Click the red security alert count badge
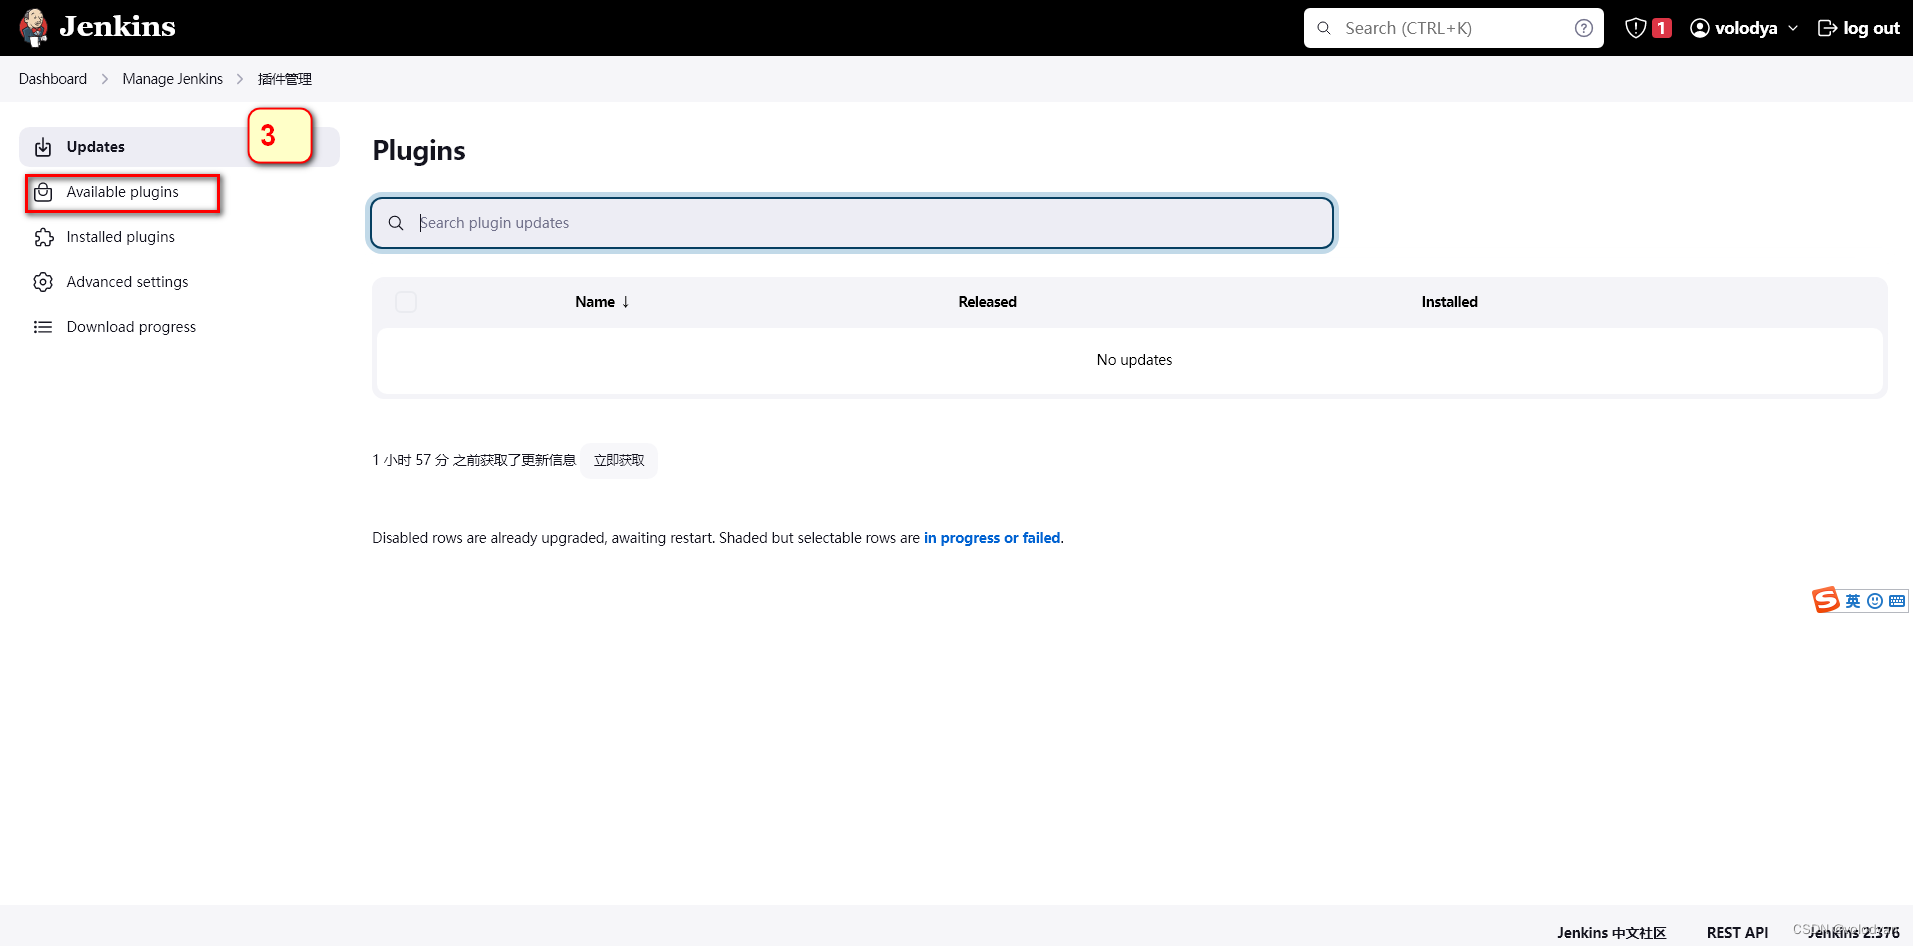 [x=1662, y=28]
